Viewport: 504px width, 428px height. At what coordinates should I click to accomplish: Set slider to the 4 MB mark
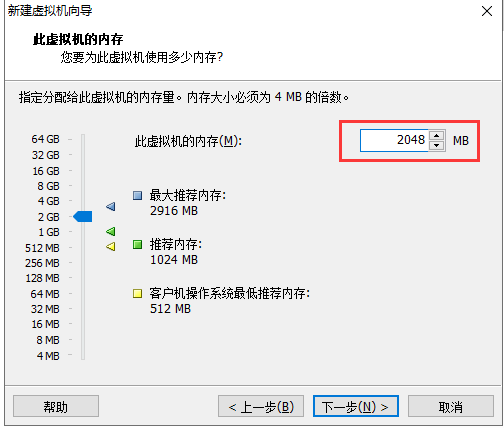tap(83, 356)
